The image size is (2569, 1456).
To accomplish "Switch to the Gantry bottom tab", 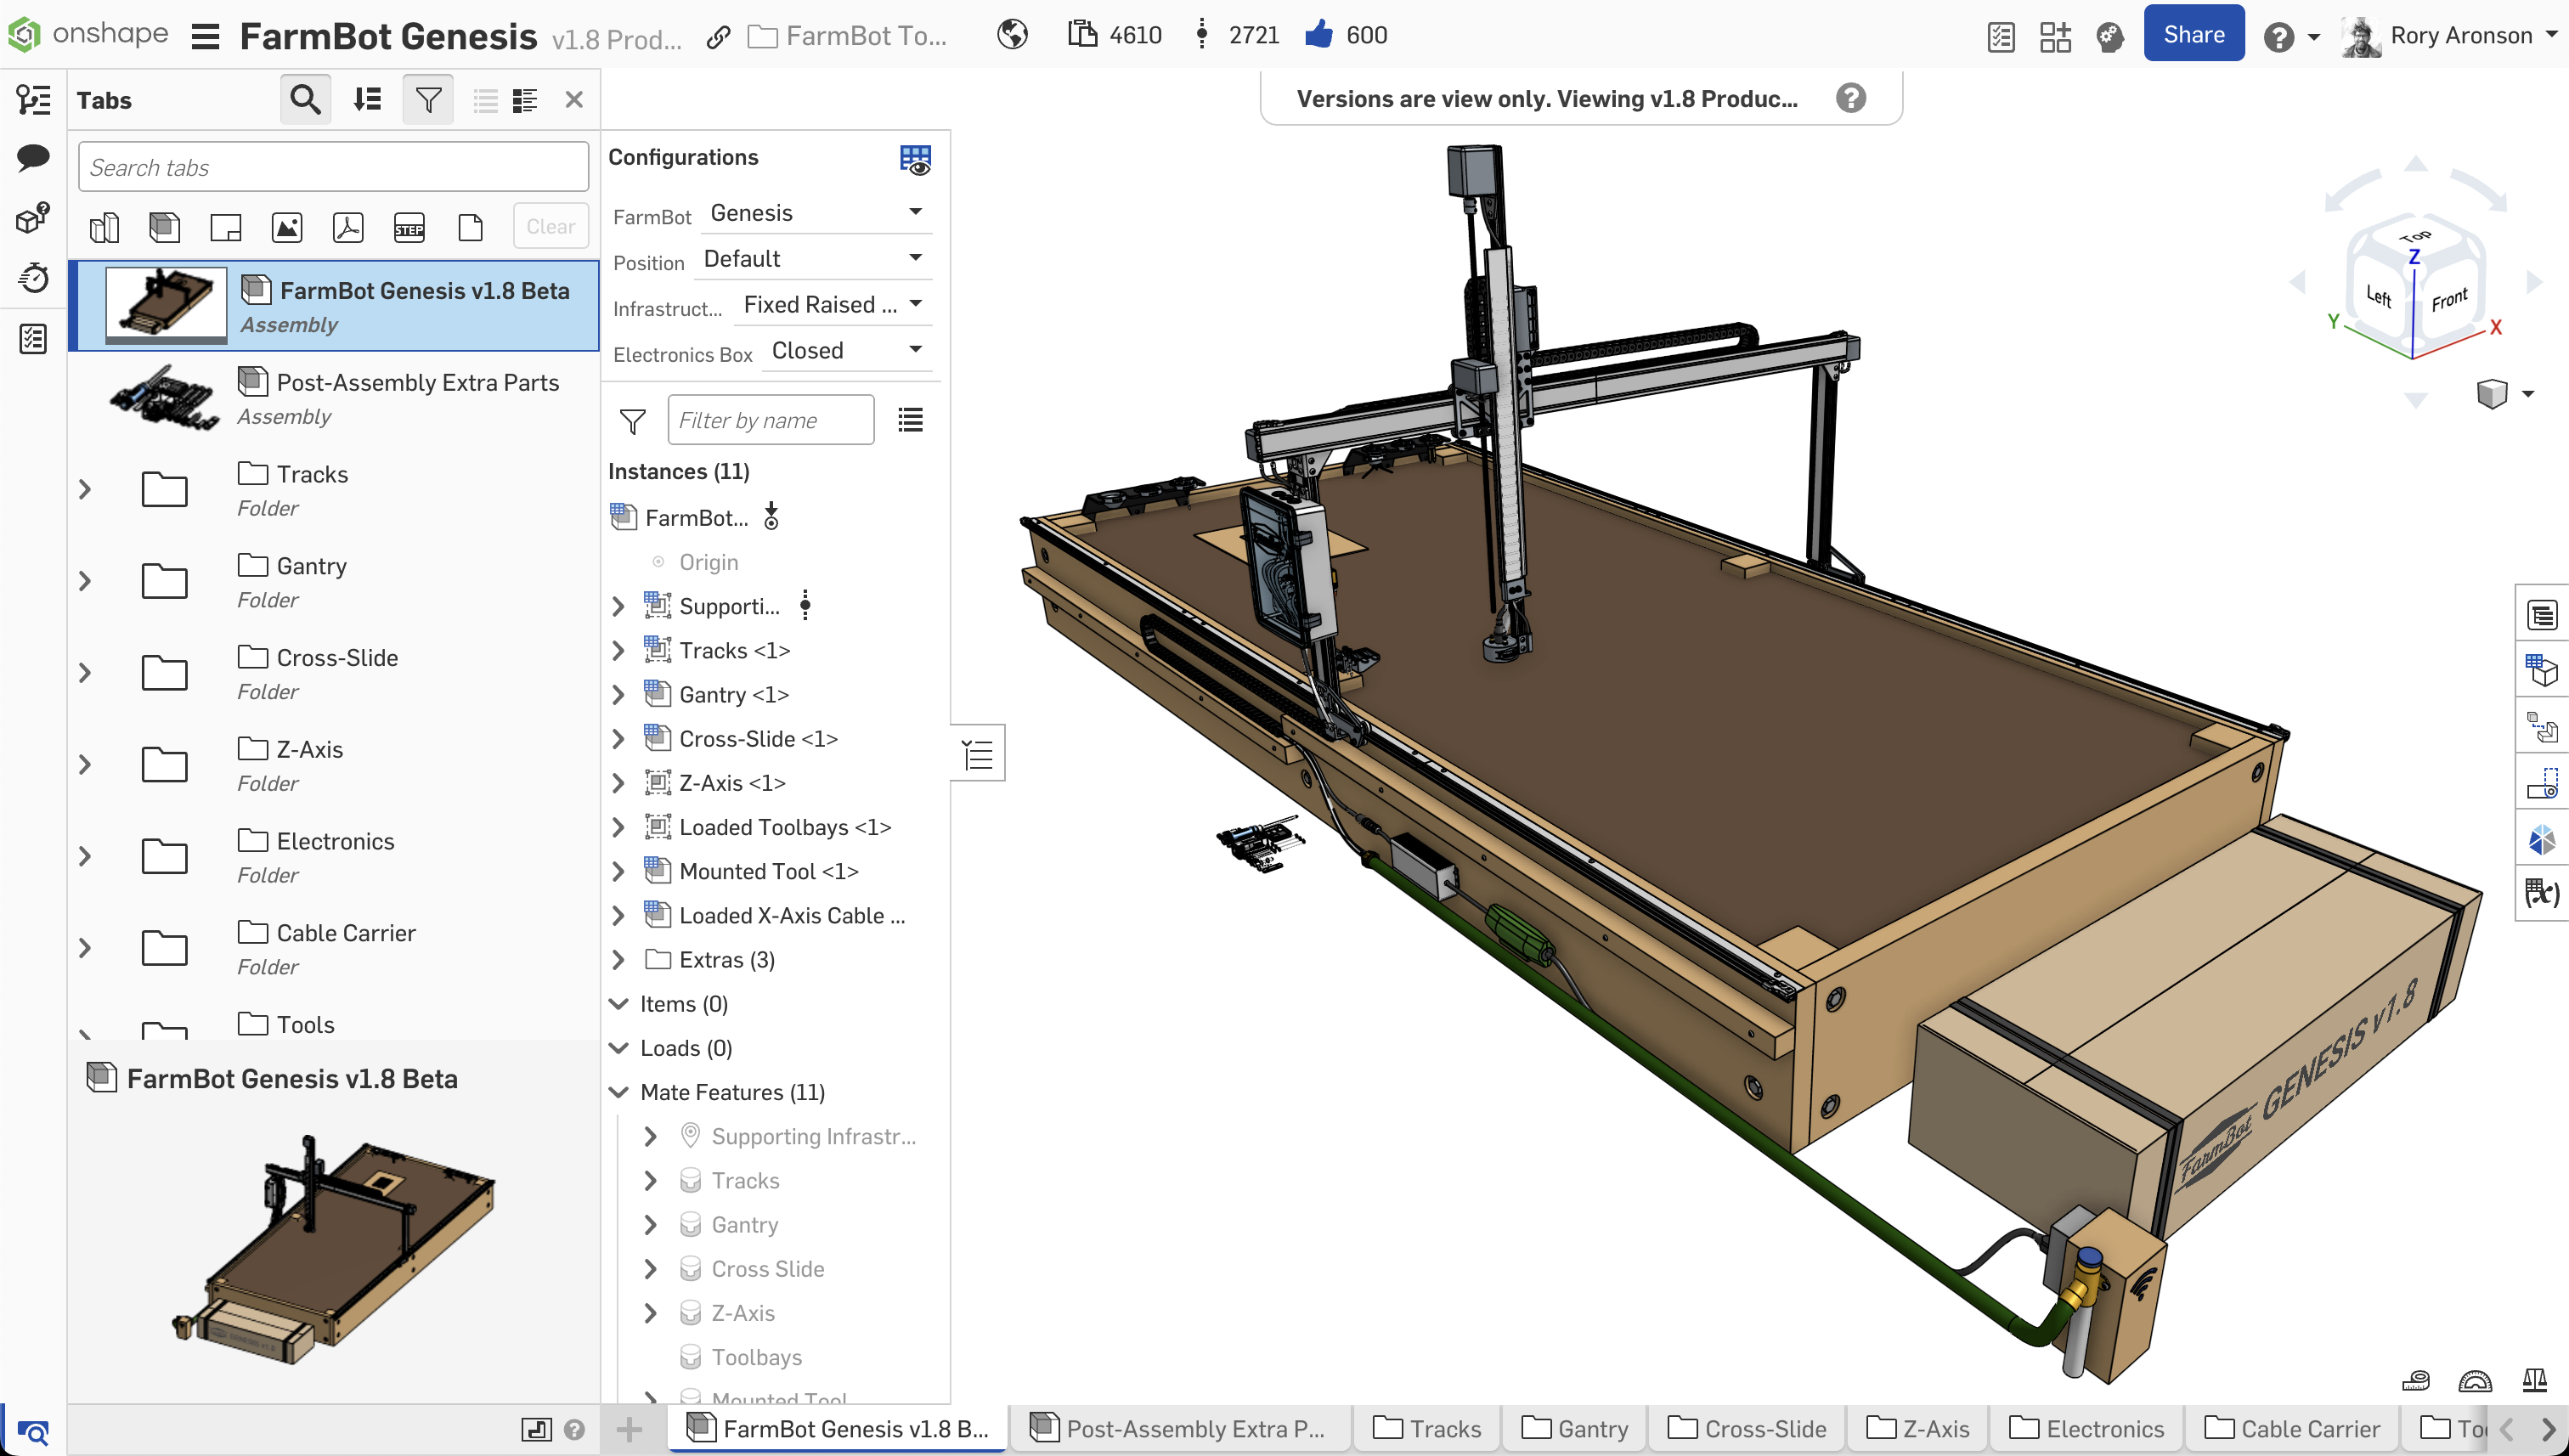I will 1575,1429.
